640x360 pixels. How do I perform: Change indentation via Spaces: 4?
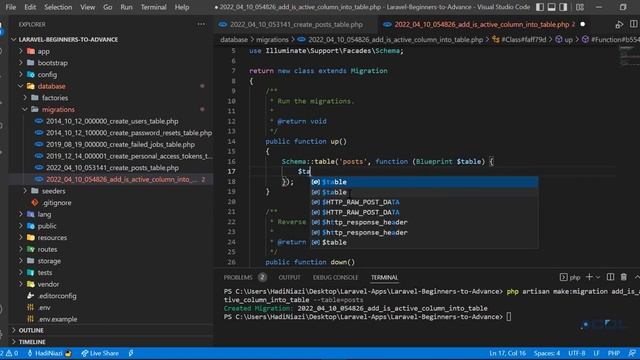click(x=547, y=353)
